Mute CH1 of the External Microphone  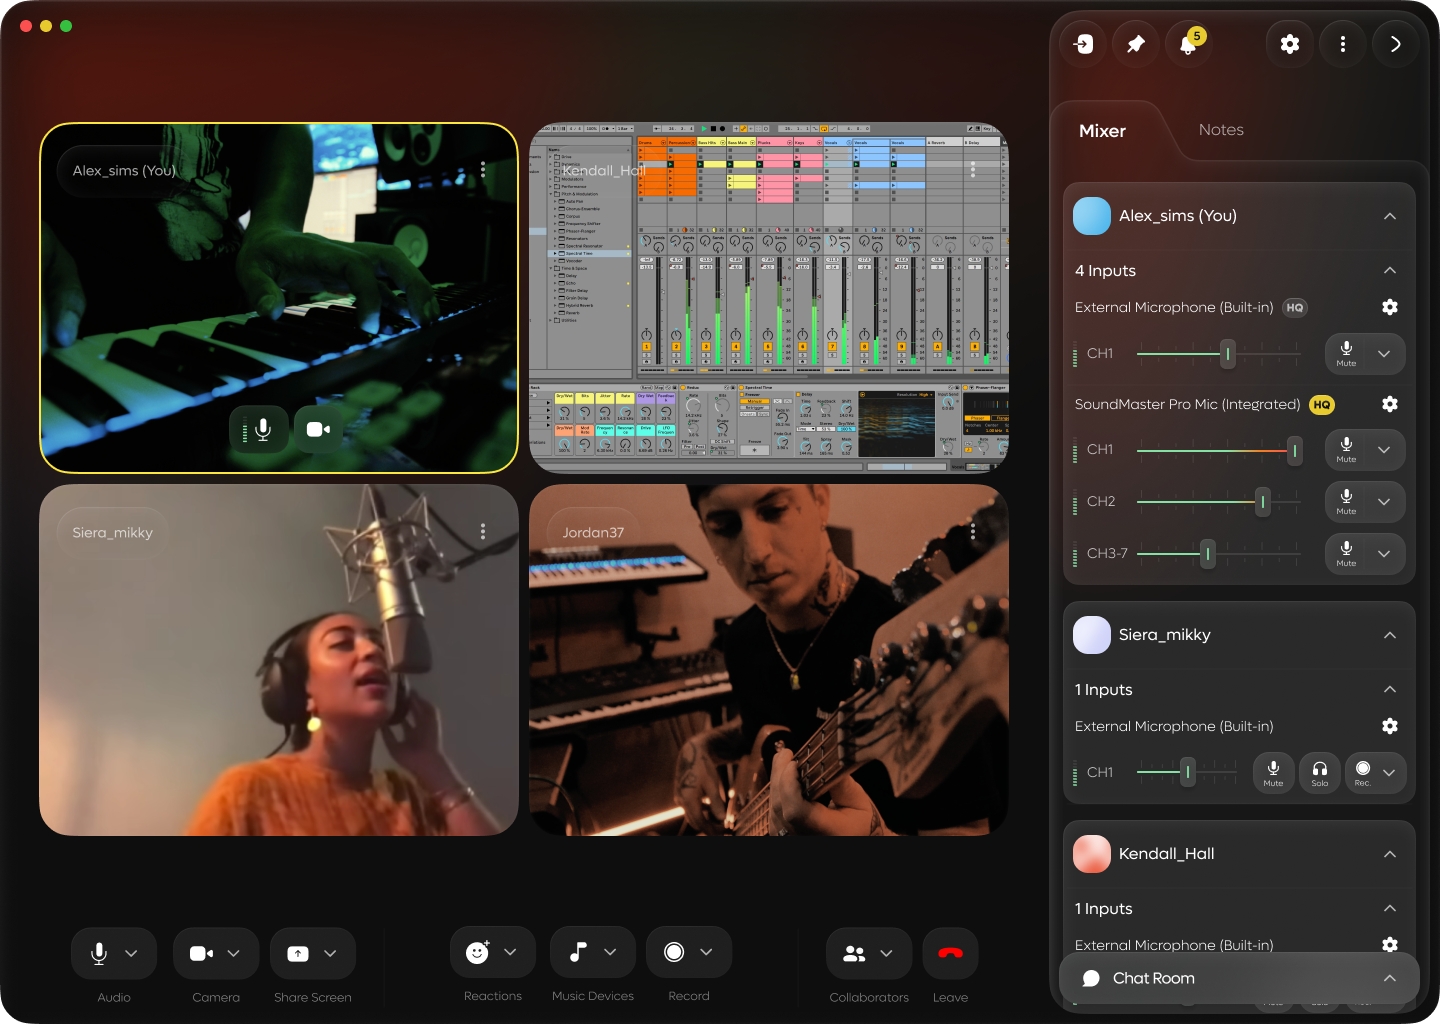tap(1345, 354)
